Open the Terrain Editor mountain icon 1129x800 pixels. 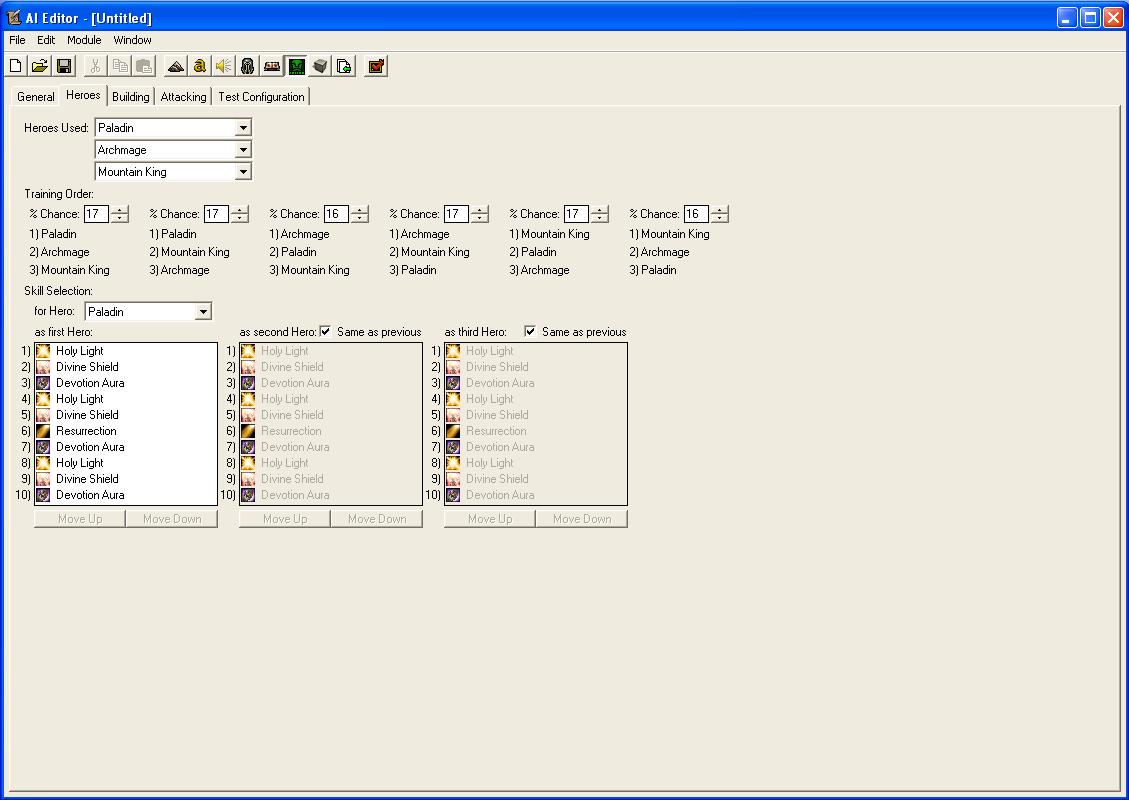(175, 66)
